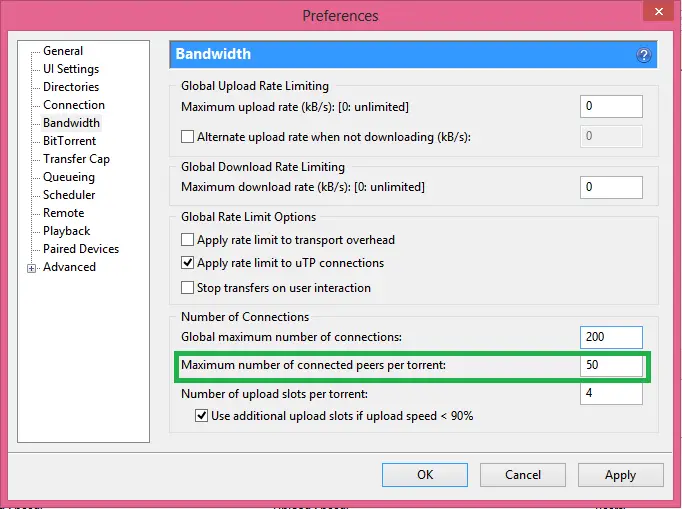The height and width of the screenshot is (509, 682).
Task: Click Global maximum number of connections label
Action: click(x=291, y=337)
